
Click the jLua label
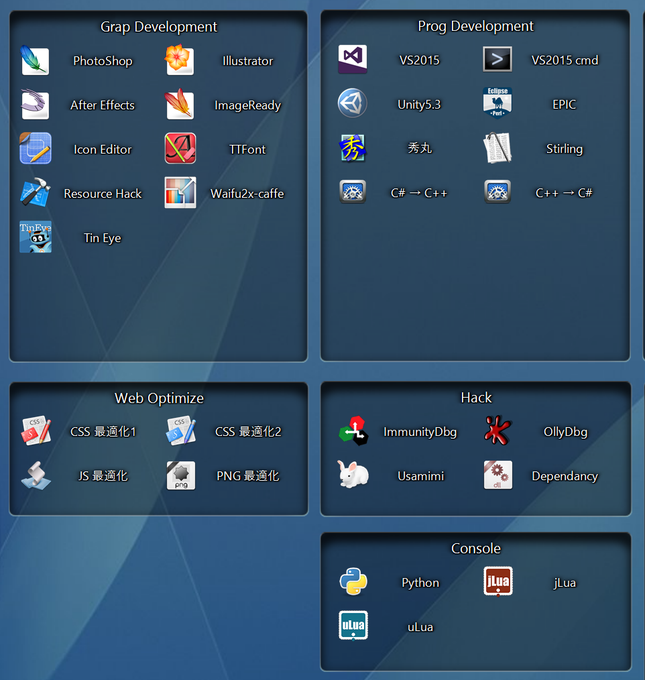[565, 583]
